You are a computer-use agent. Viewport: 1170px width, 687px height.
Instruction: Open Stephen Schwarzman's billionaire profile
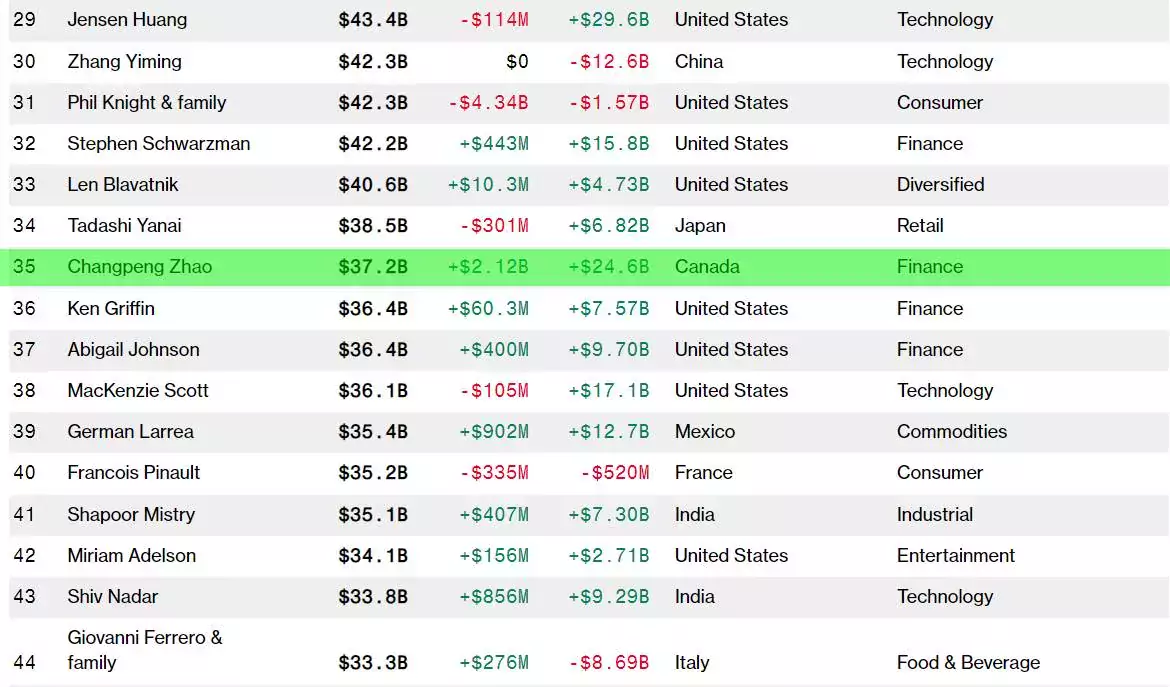pyautogui.click(x=159, y=143)
